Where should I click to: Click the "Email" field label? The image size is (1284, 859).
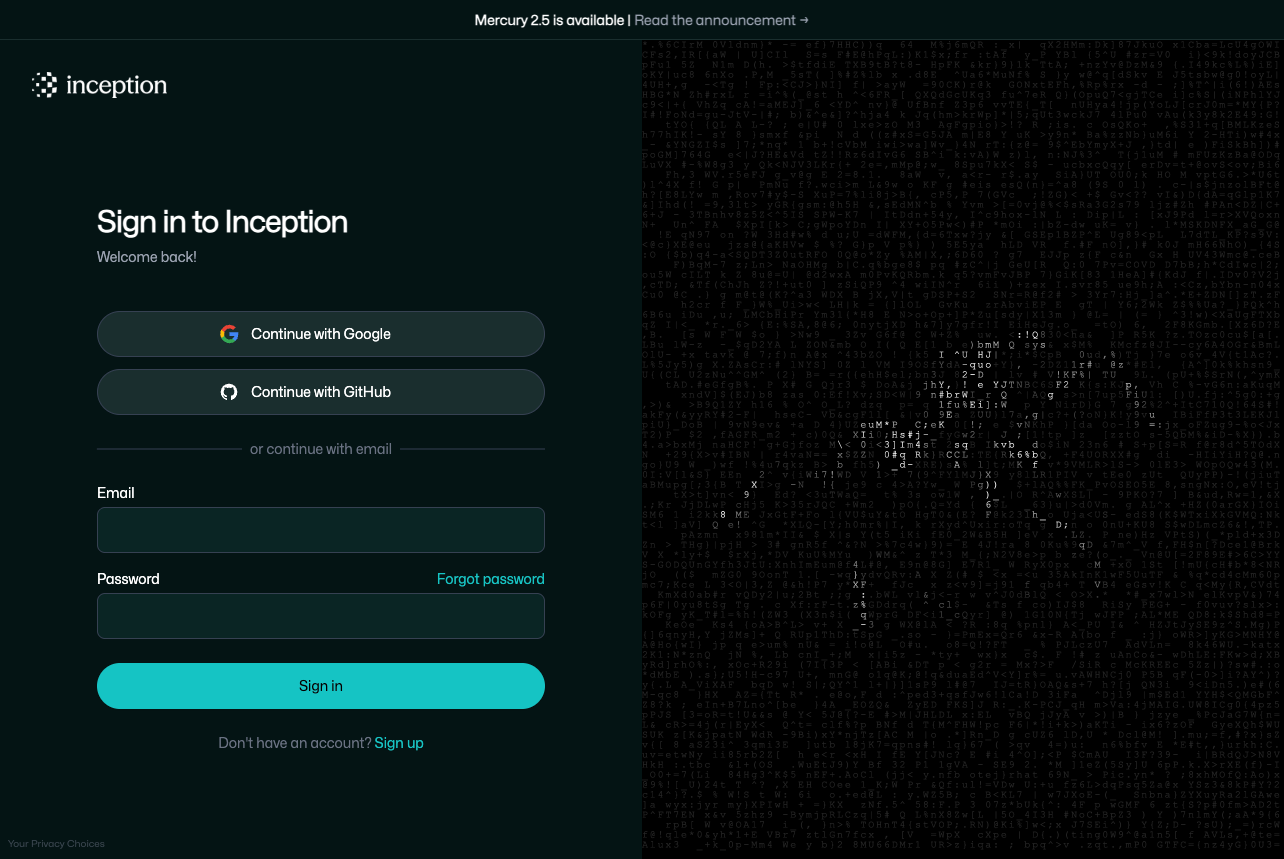(x=116, y=493)
